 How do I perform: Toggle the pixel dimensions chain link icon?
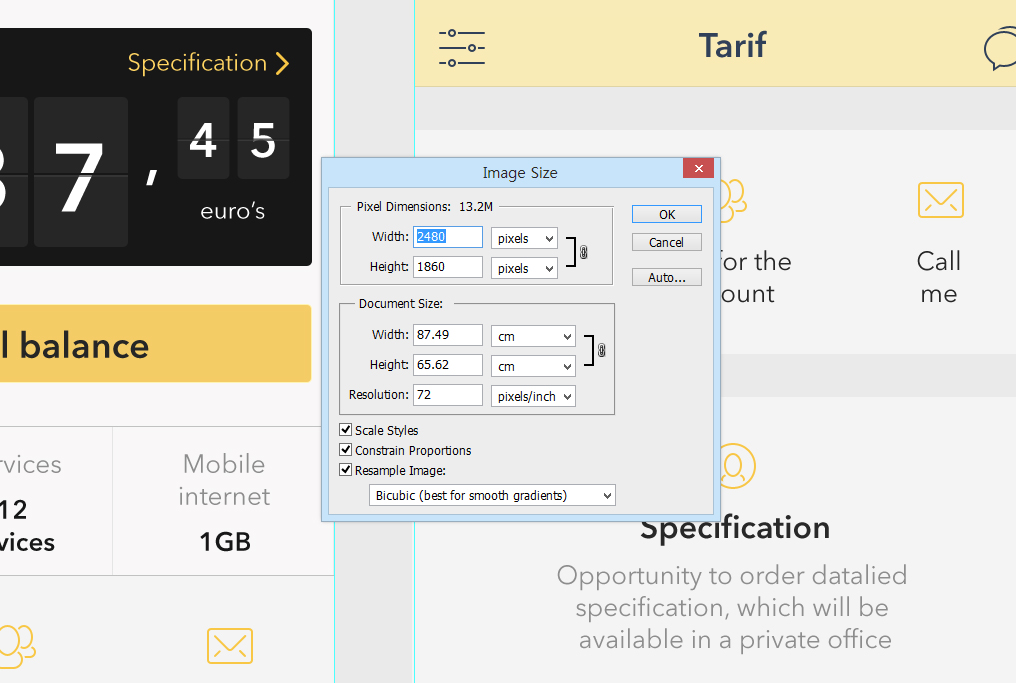tap(584, 252)
